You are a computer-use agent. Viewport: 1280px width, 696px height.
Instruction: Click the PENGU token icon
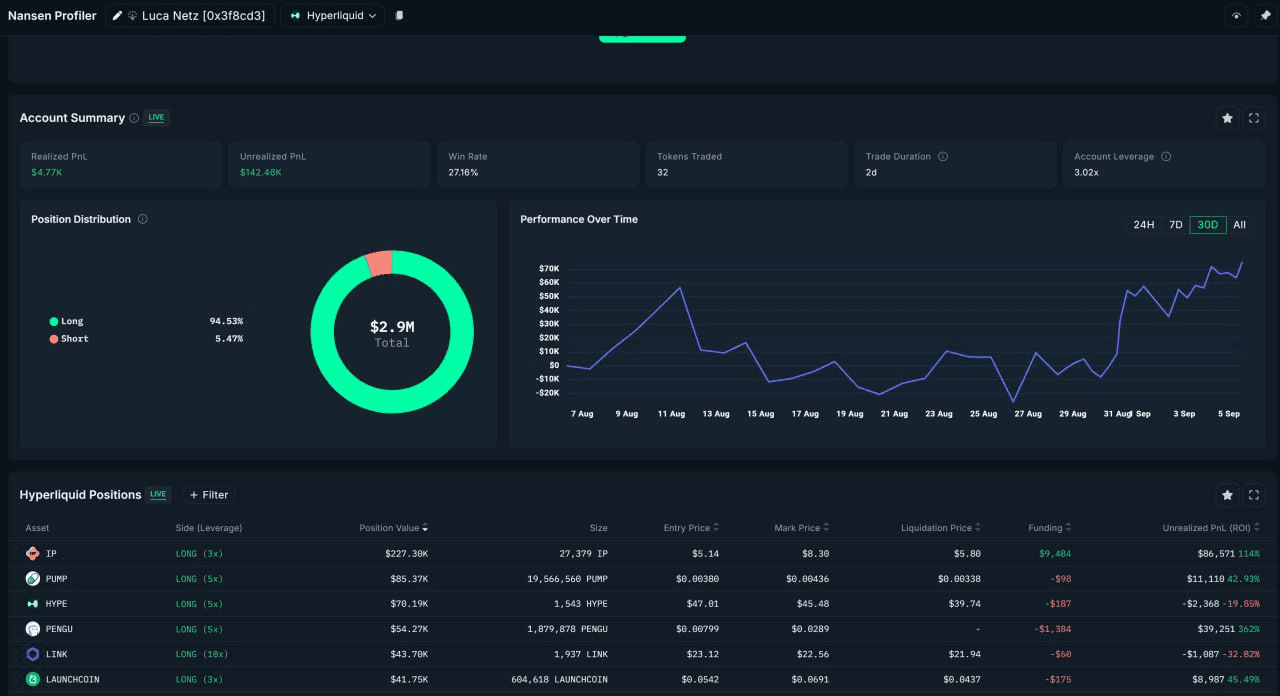click(32, 629)
